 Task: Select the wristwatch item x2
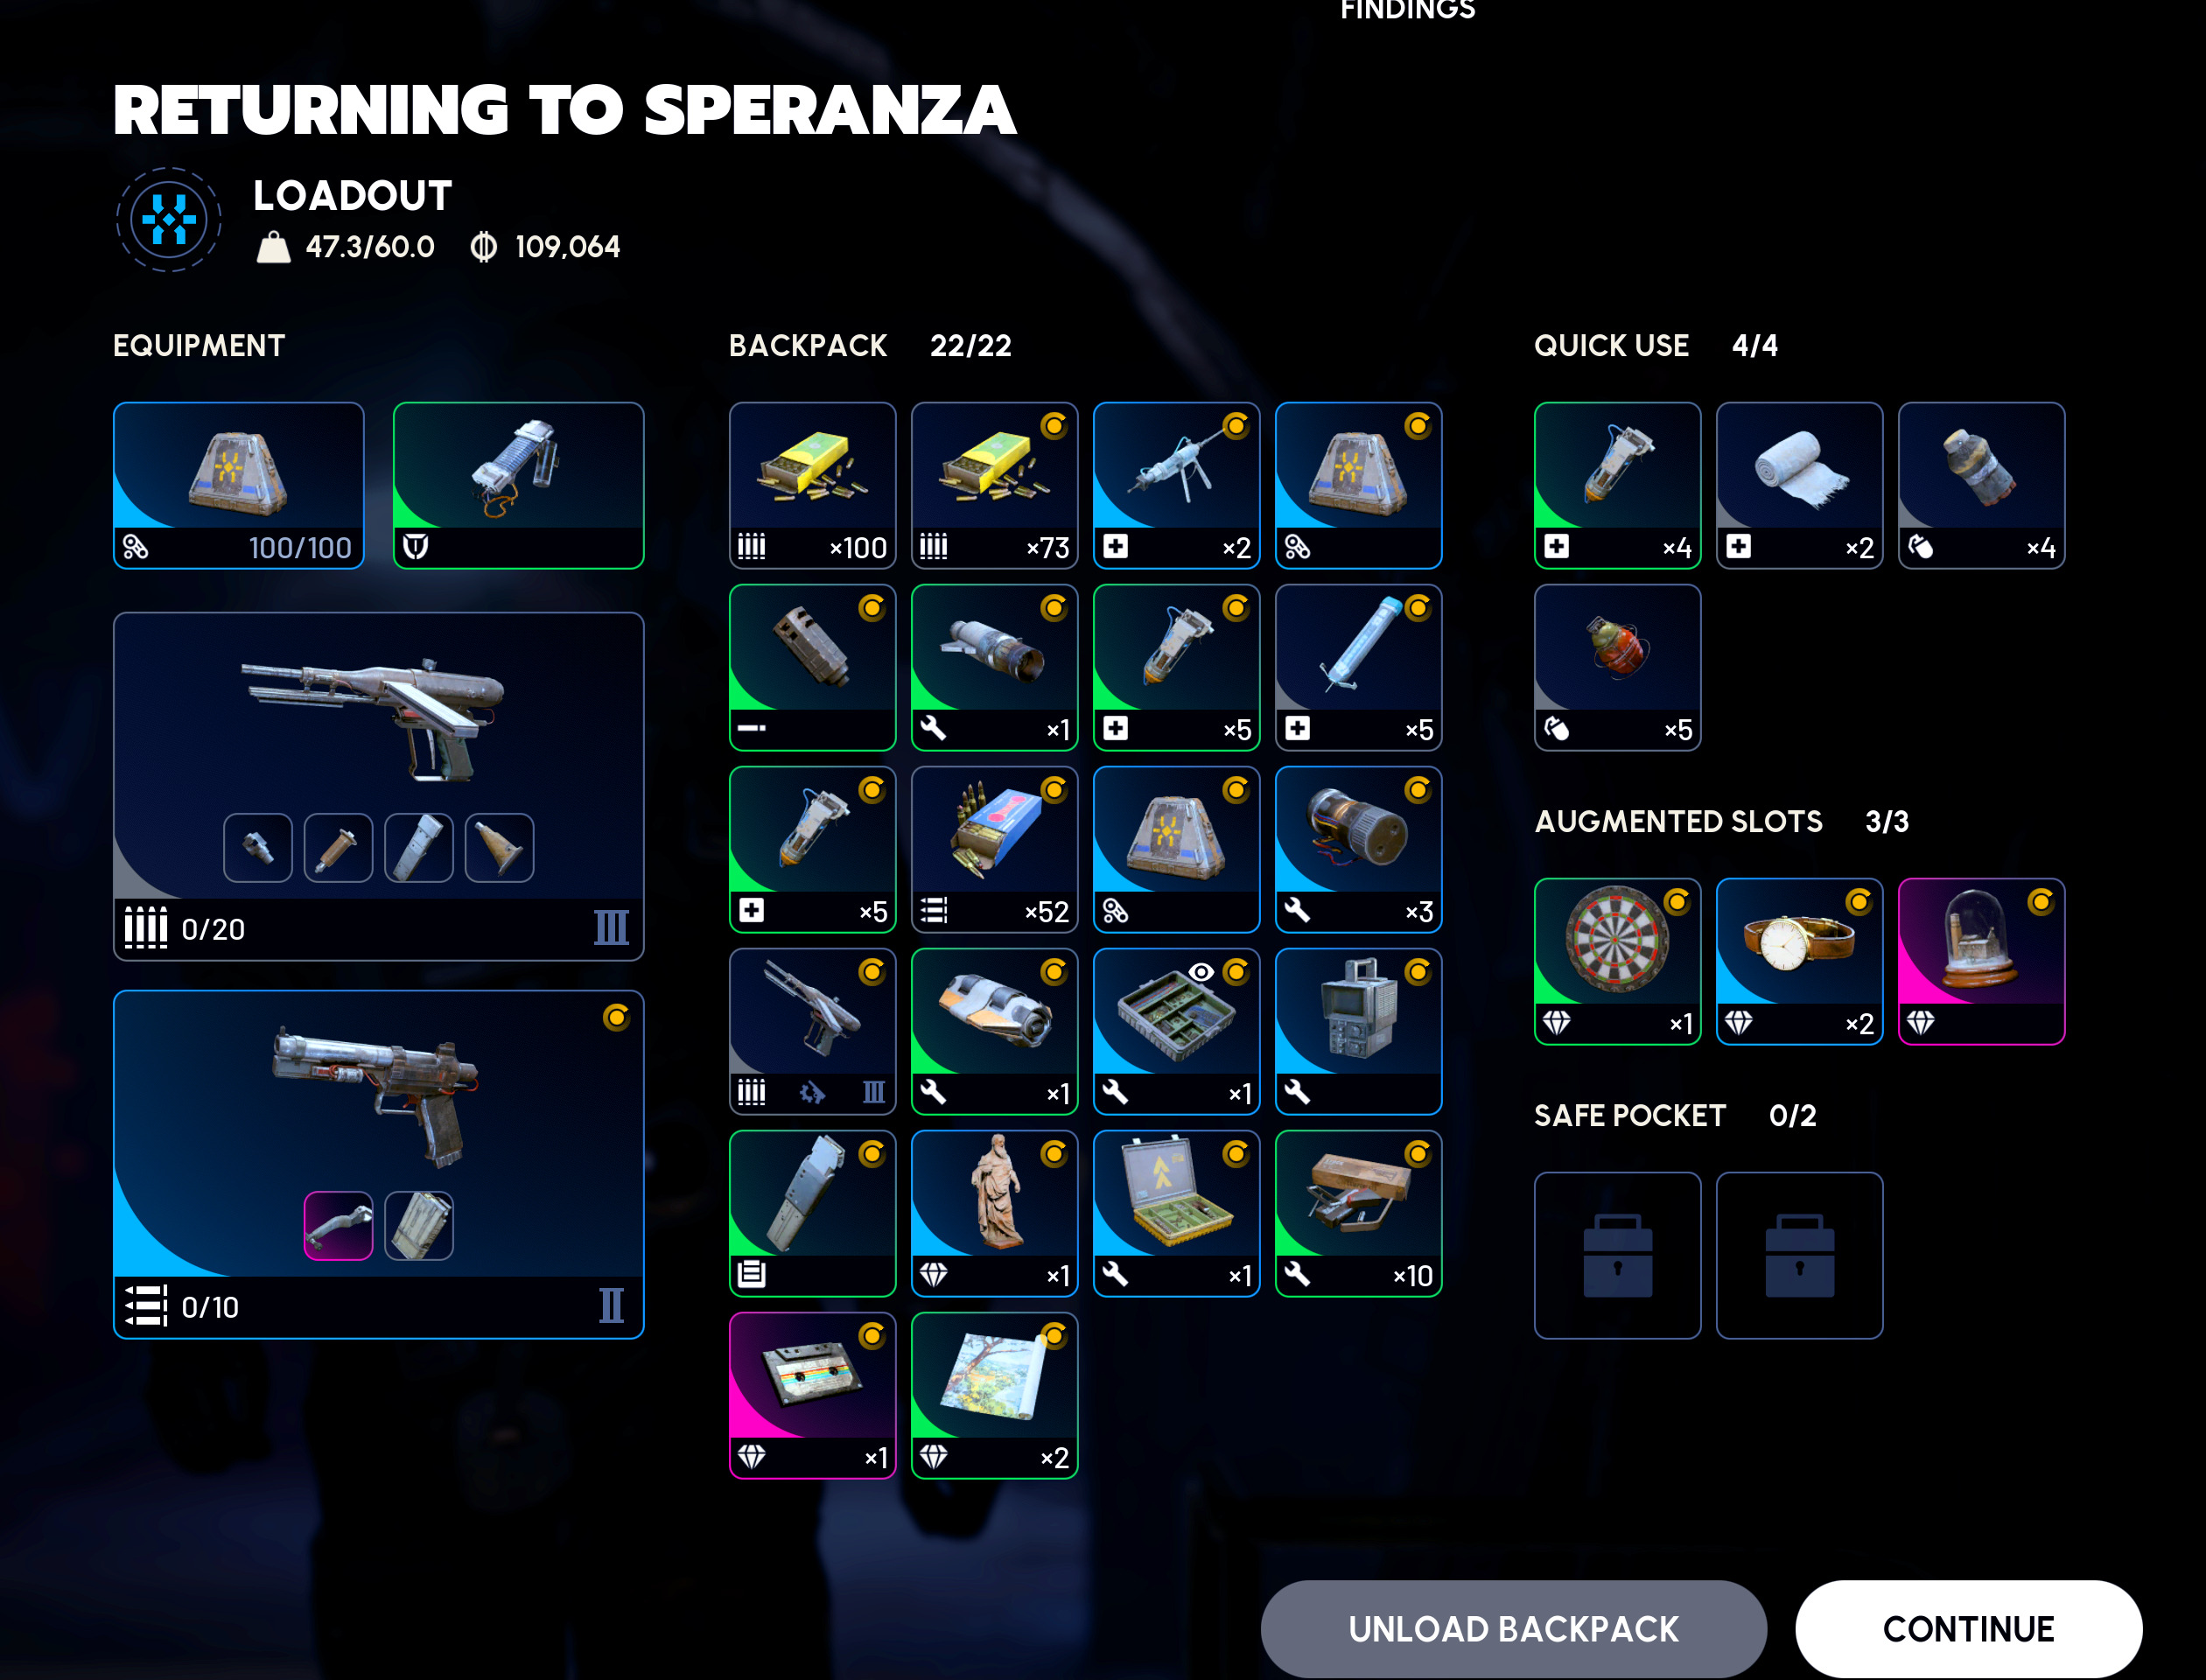click(1799, 961)
